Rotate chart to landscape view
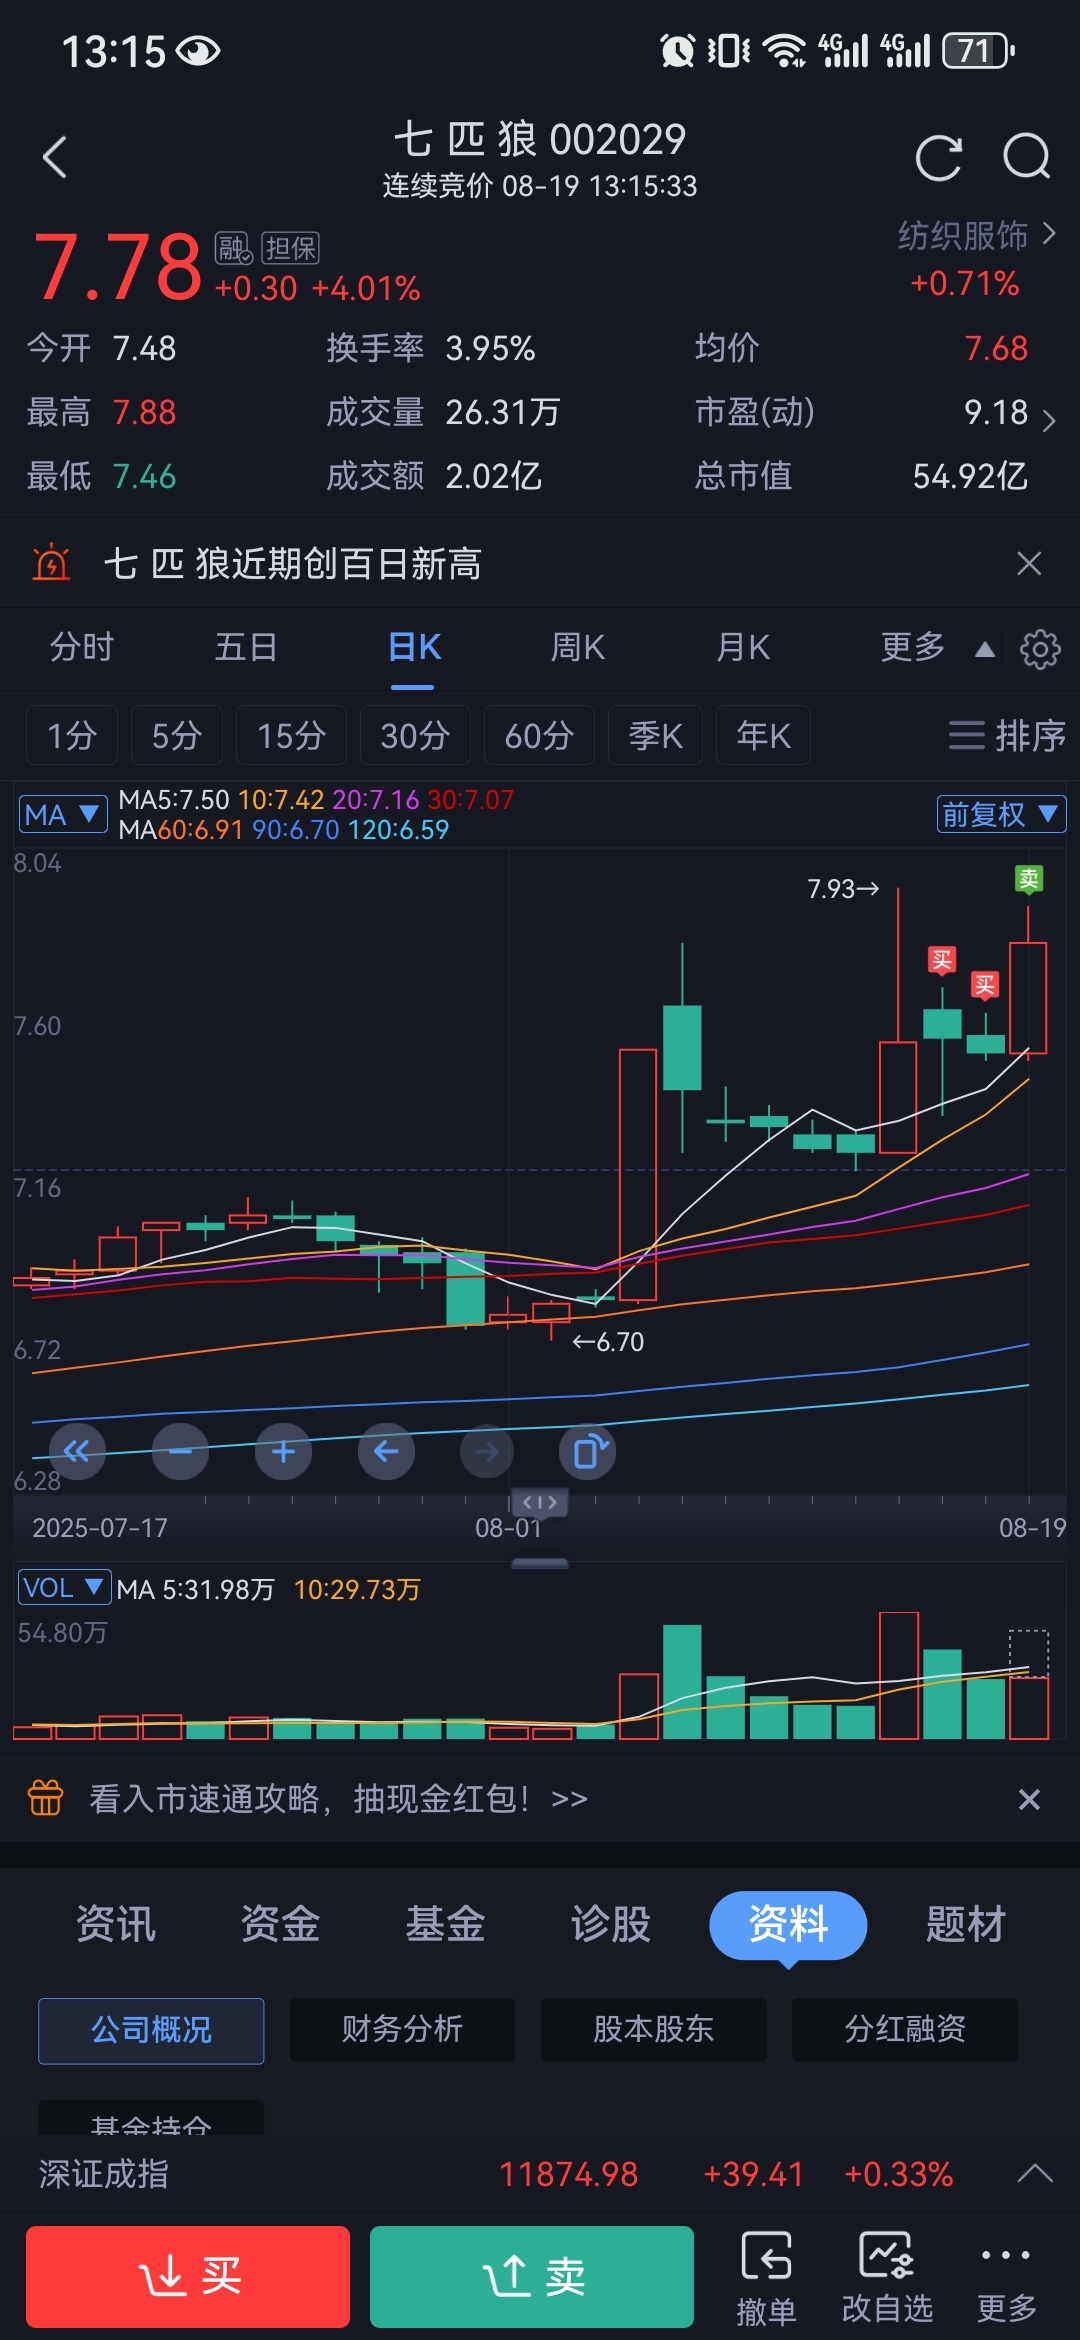Screen dimensions: 1080x2340 (588, 1451)
